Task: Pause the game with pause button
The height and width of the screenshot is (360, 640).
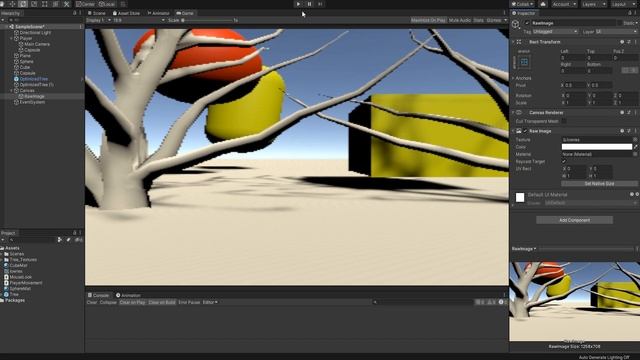Action: tap(309, 4)
